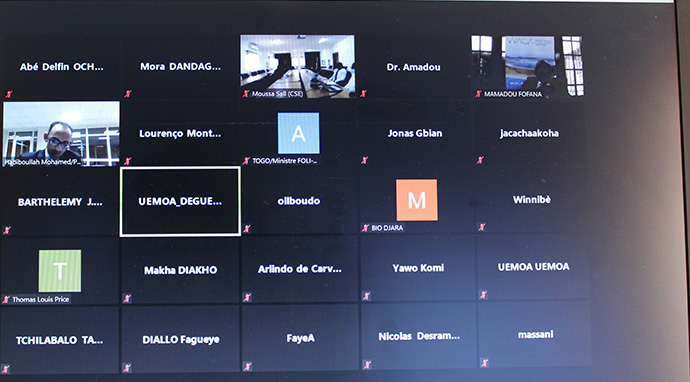Screen dimensions: 690x382
Task: Click muted mic icon on massani tile
Action: pos(484,363)
